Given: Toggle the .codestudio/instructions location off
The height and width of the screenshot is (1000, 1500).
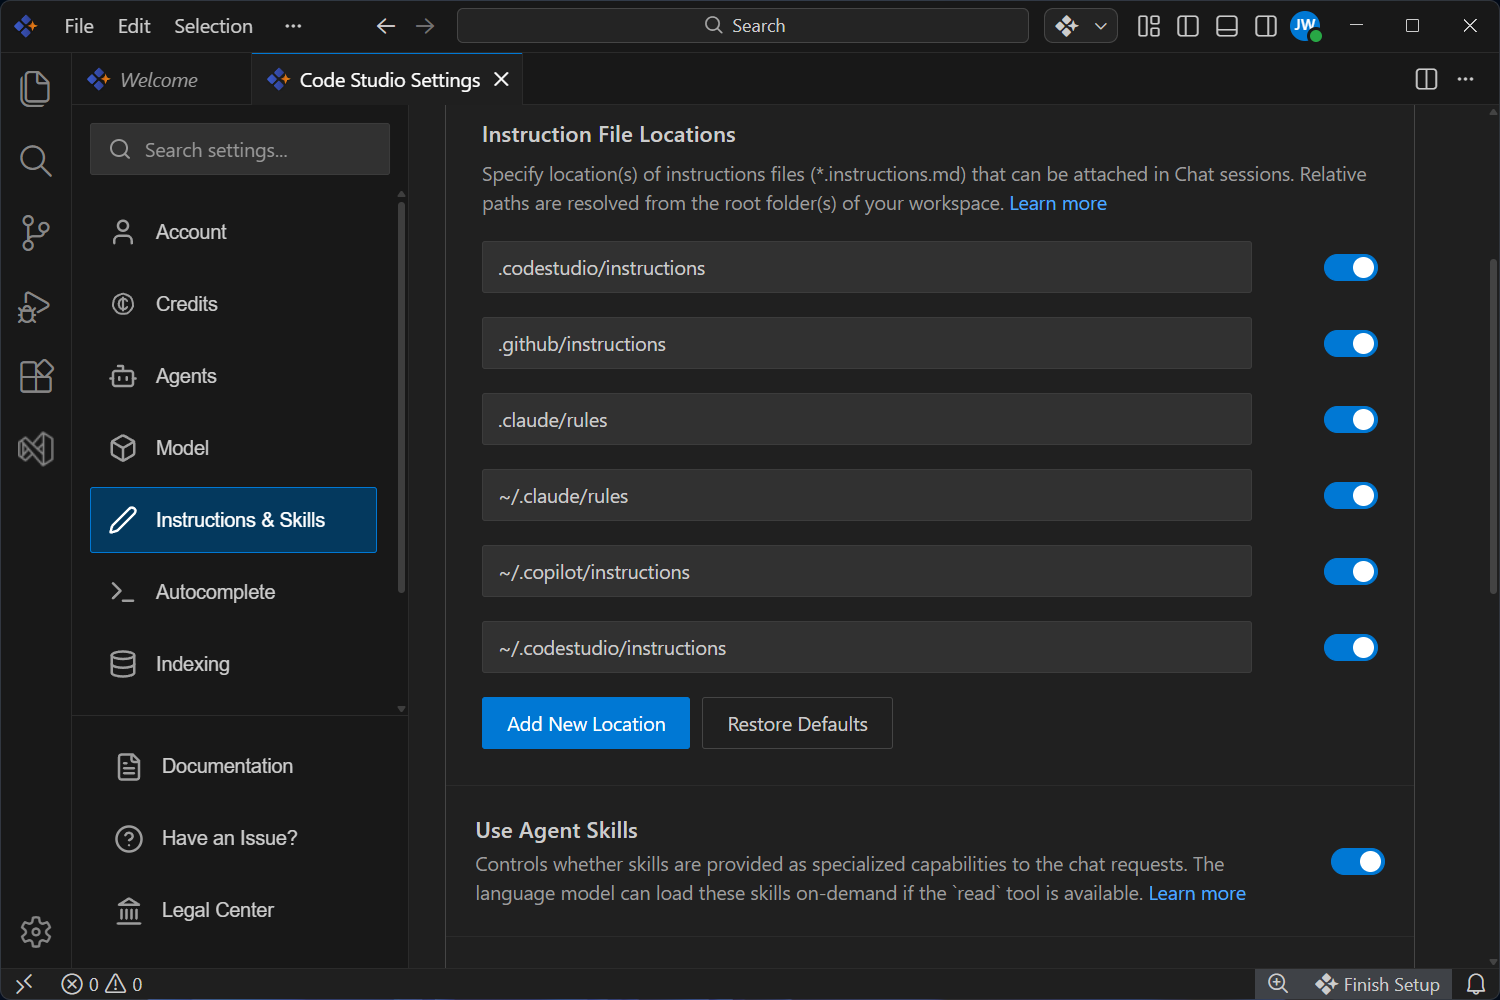Looking at the screenshot, I should (1351, 267).
